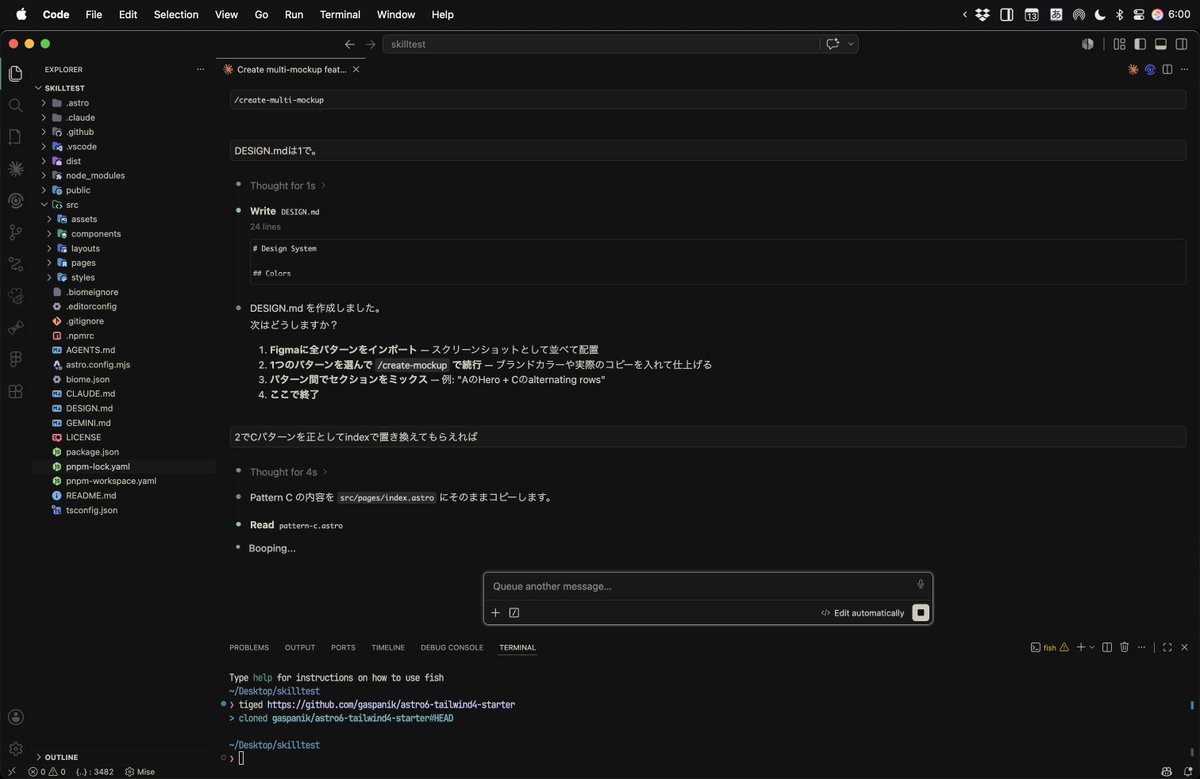Go back with the navigation arrow
The image size is (1200, 779).
click(x=349, y=44)
